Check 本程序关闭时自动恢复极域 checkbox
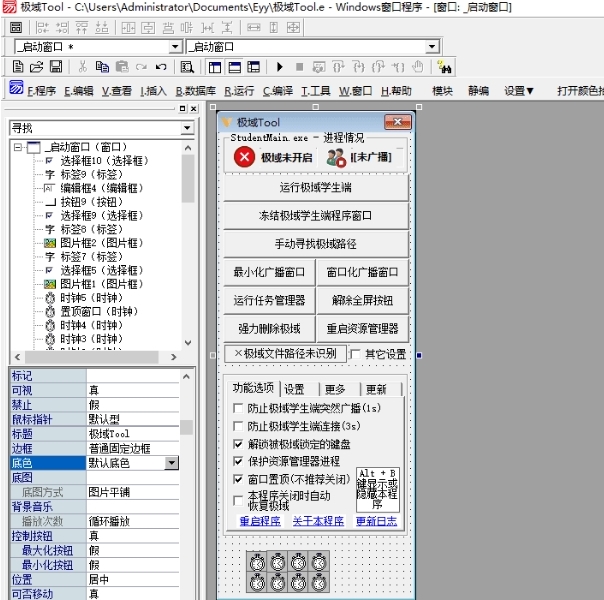This screenshot has width=604, height=600. pyautogui.click(x=238, y=500)
